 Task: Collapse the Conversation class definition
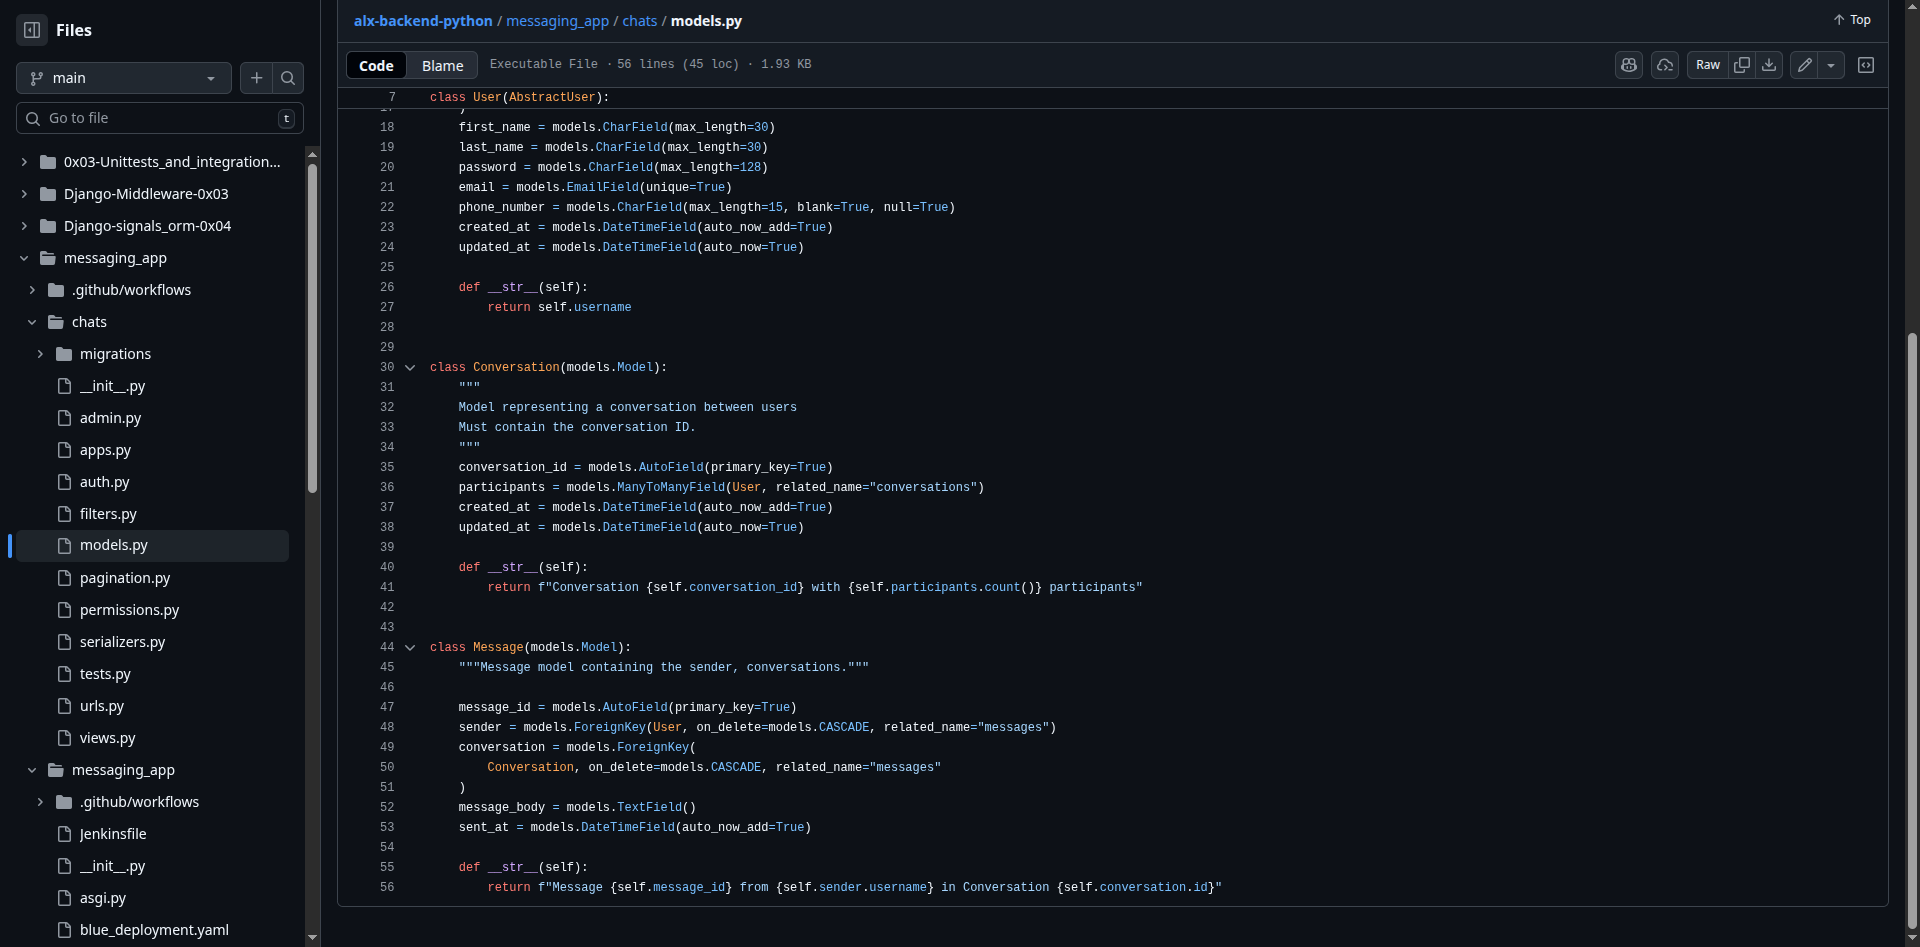[410, 367]
